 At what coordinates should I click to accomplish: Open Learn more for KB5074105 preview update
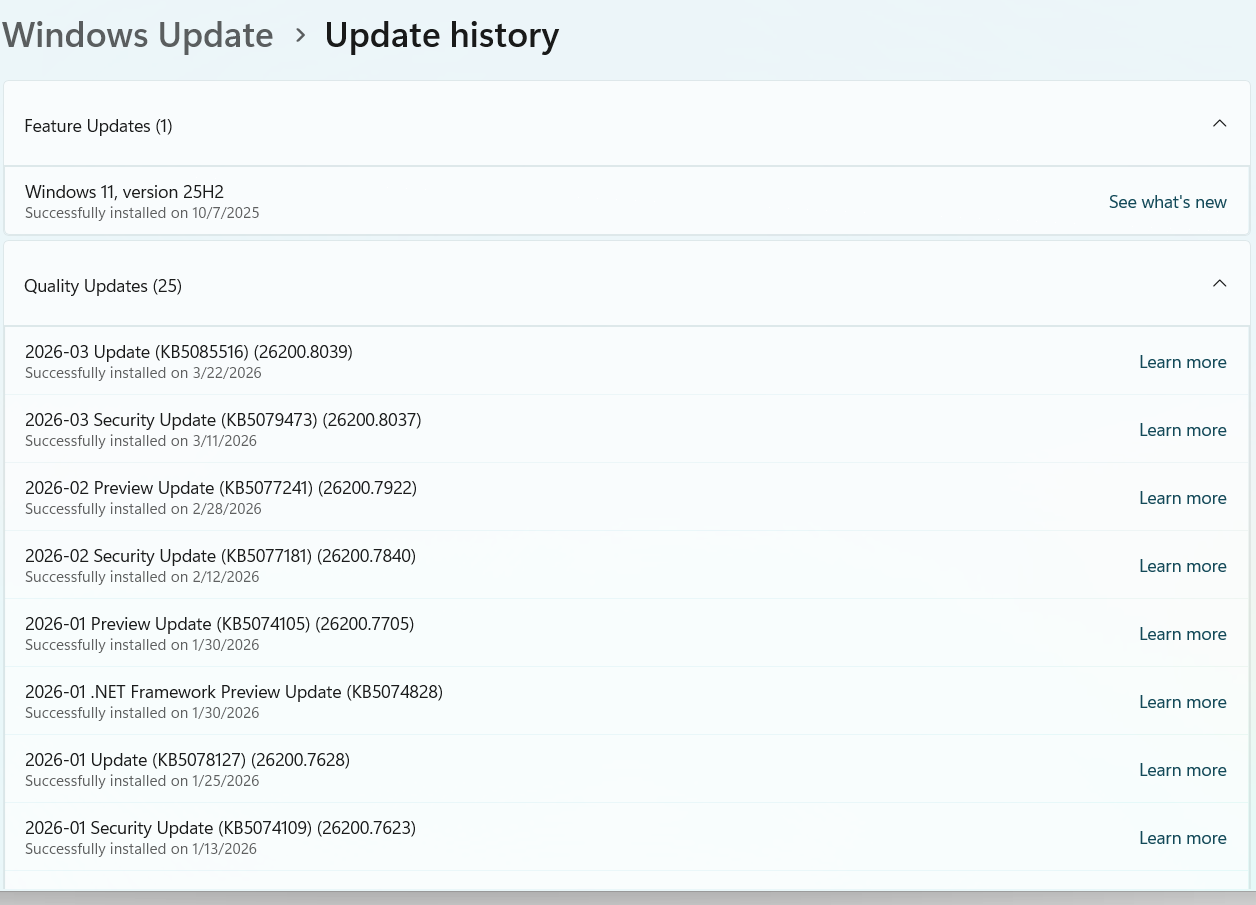point(1182,634)
